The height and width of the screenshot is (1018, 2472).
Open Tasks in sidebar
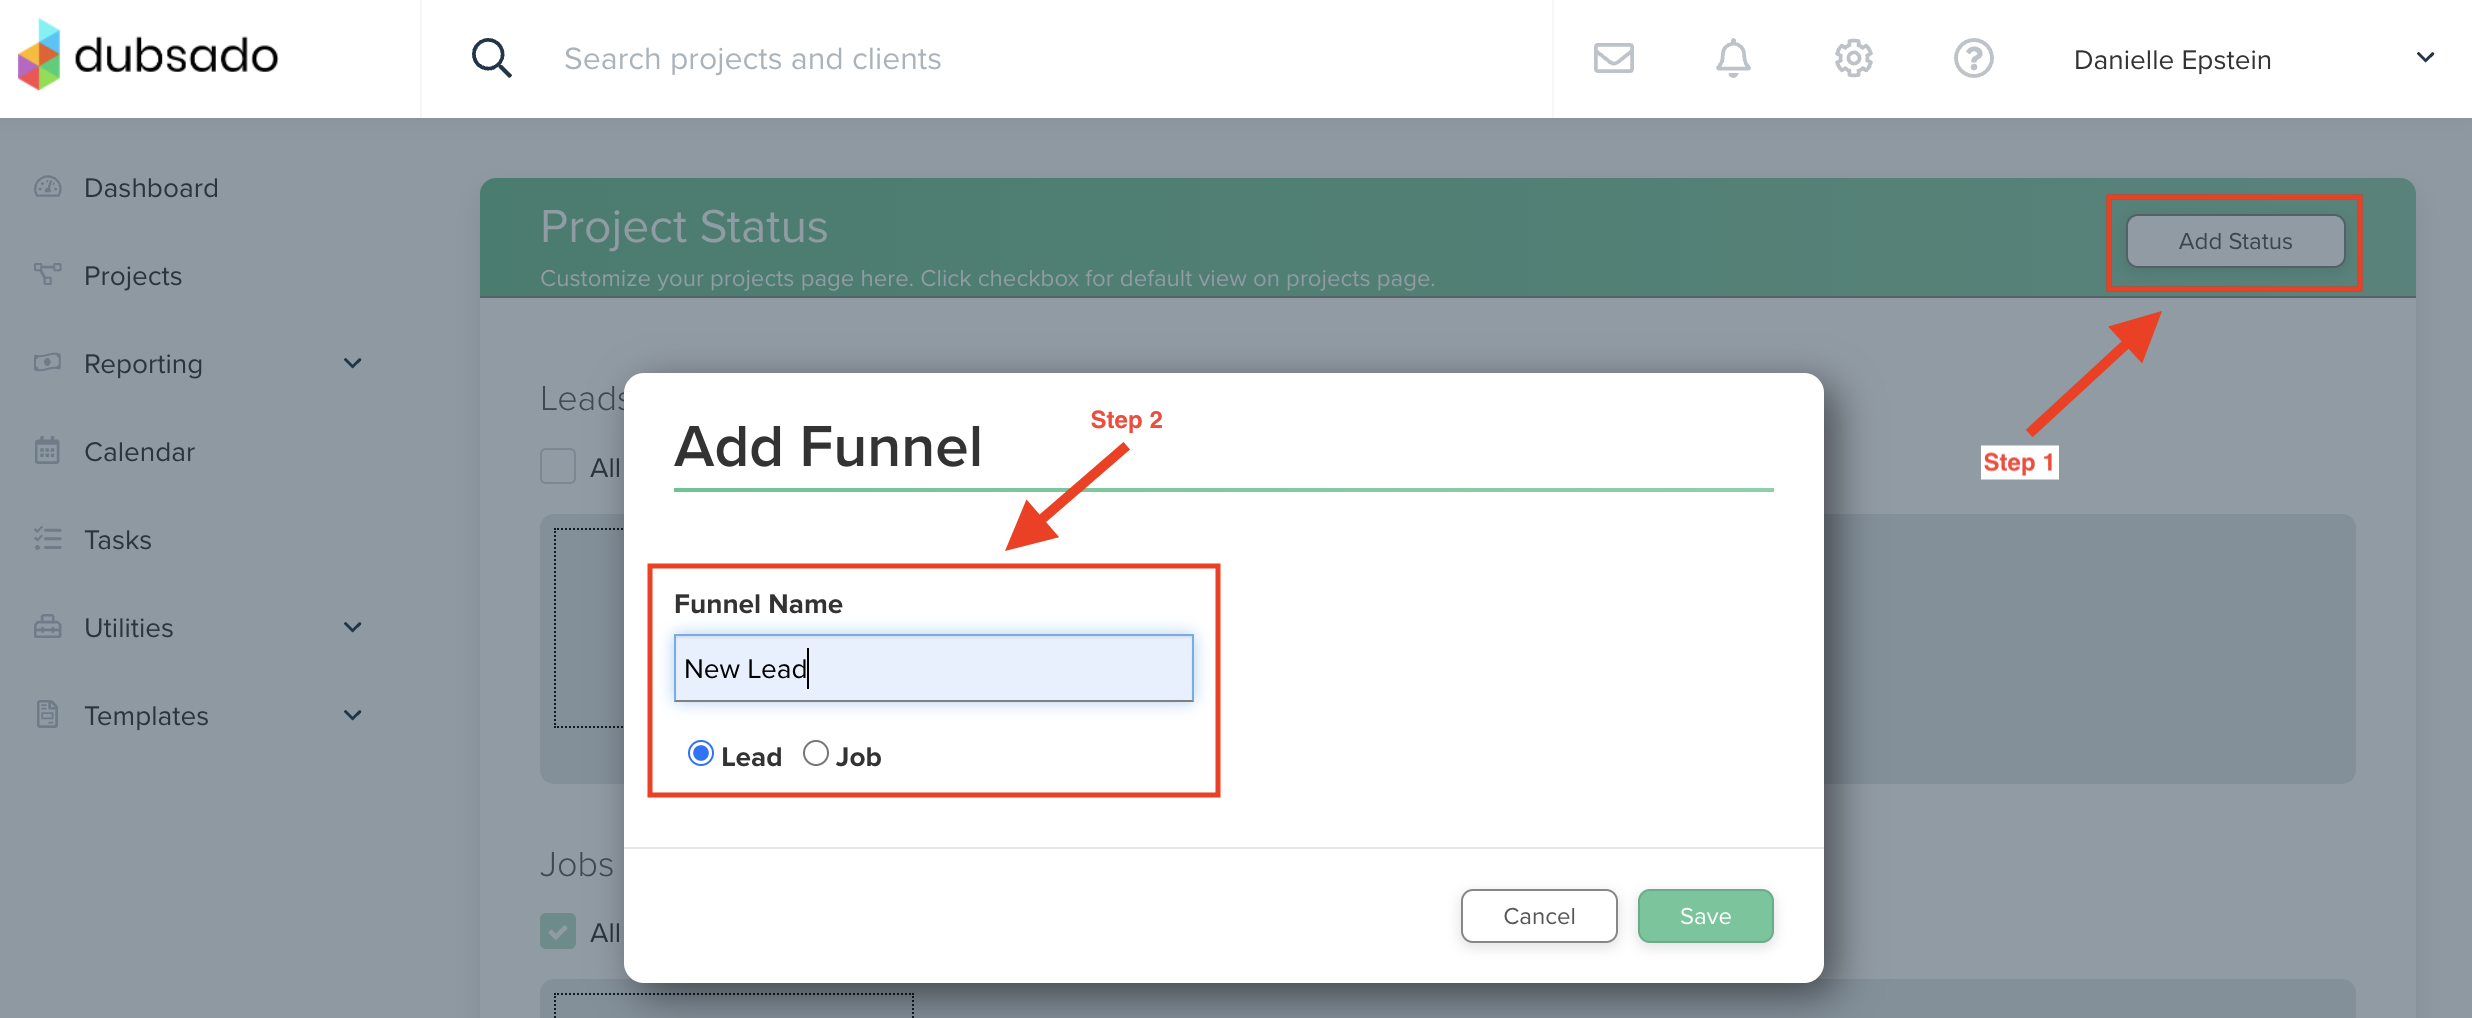point(118,540)
